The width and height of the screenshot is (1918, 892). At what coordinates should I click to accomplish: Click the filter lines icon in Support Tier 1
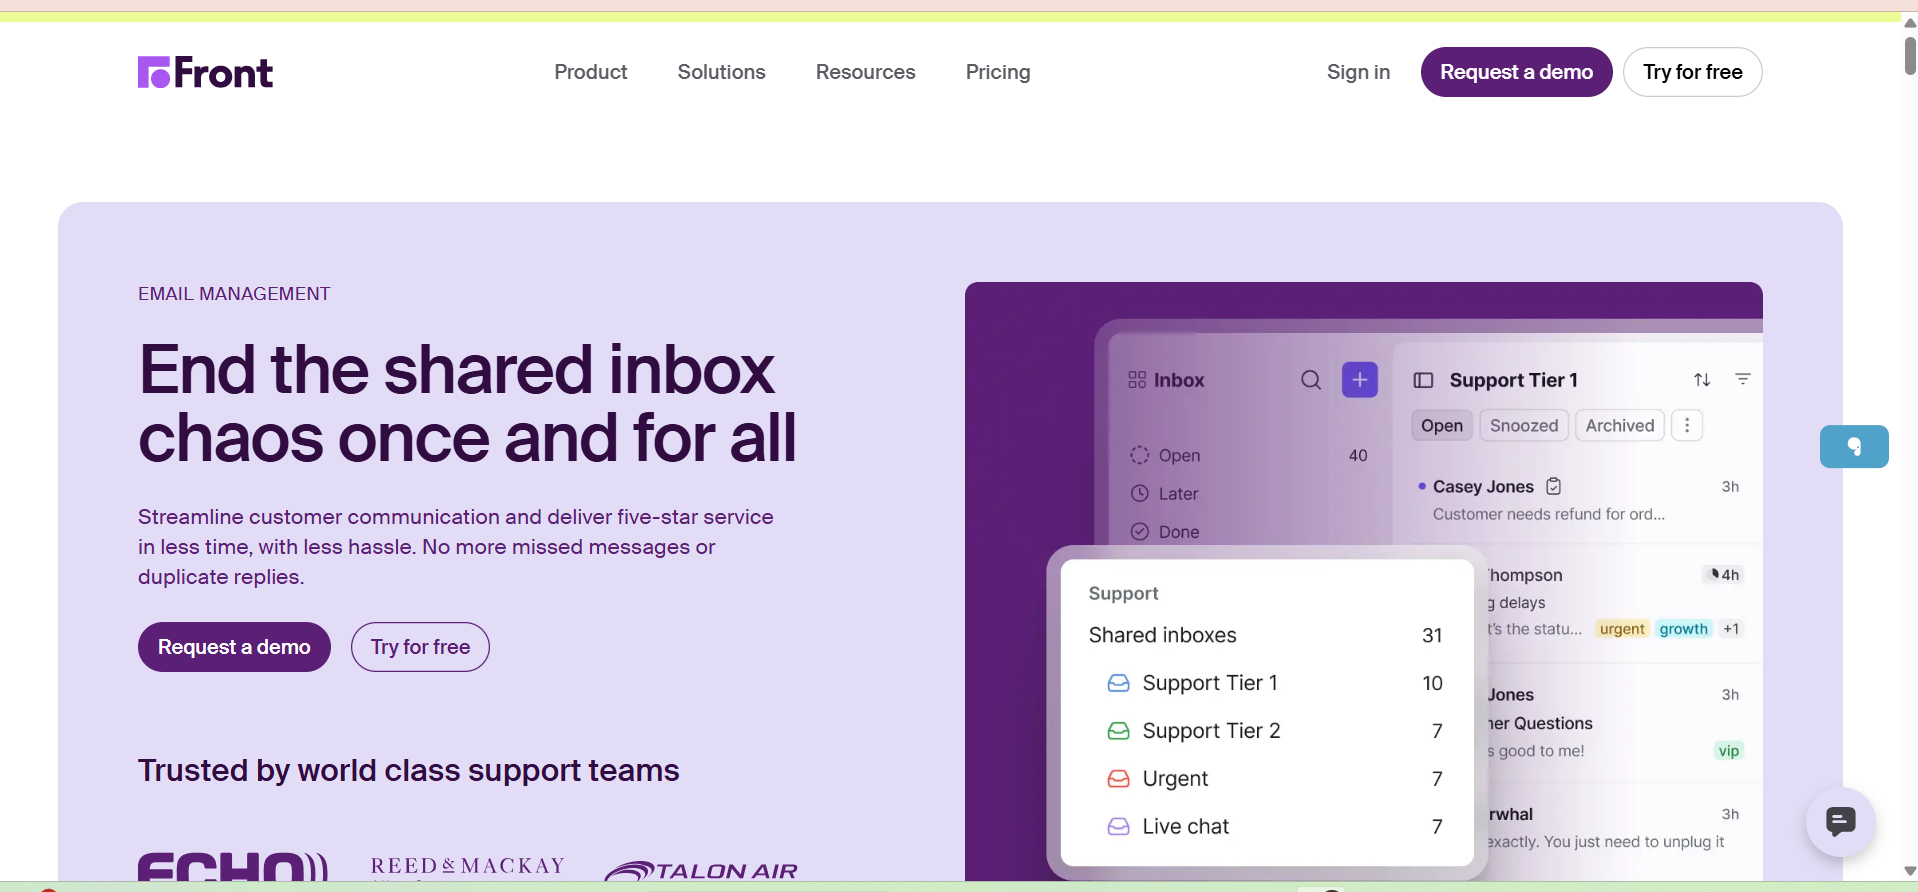tap(1742, 379)
